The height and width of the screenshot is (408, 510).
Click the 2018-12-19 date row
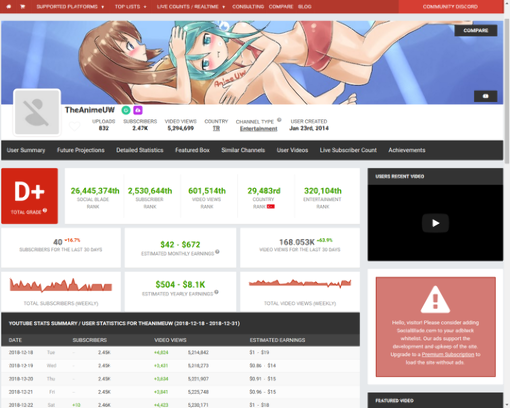coord(180,366)
